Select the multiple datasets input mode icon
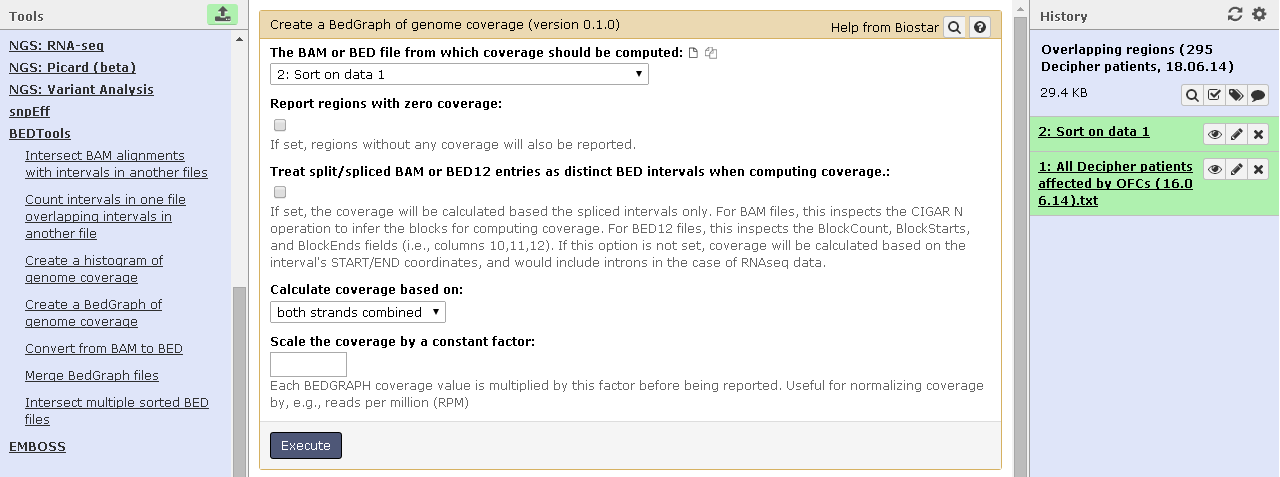Screen dimensions: 1280x477 click(711, 53)
